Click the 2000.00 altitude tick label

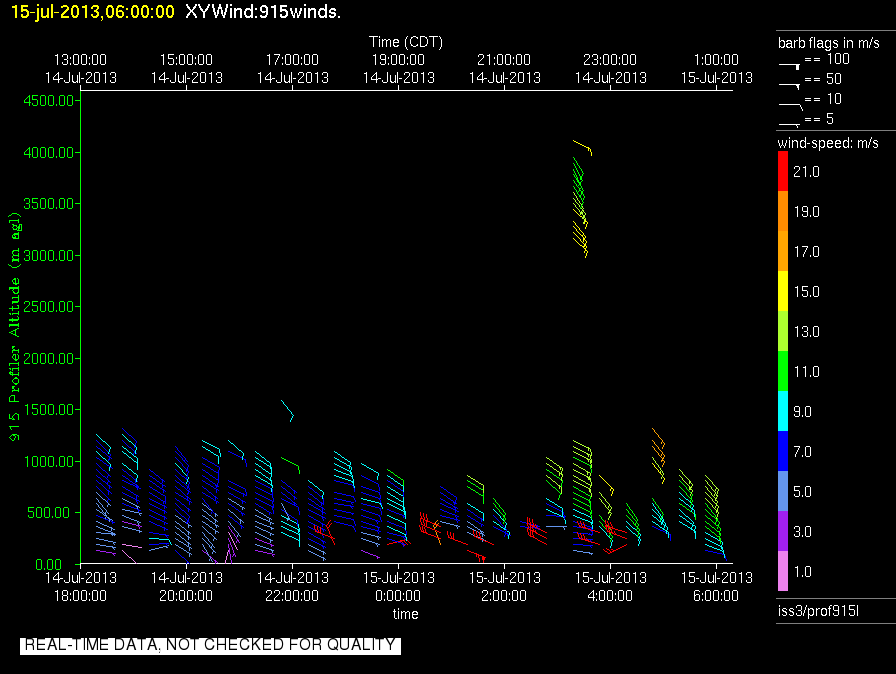(49, 358)
